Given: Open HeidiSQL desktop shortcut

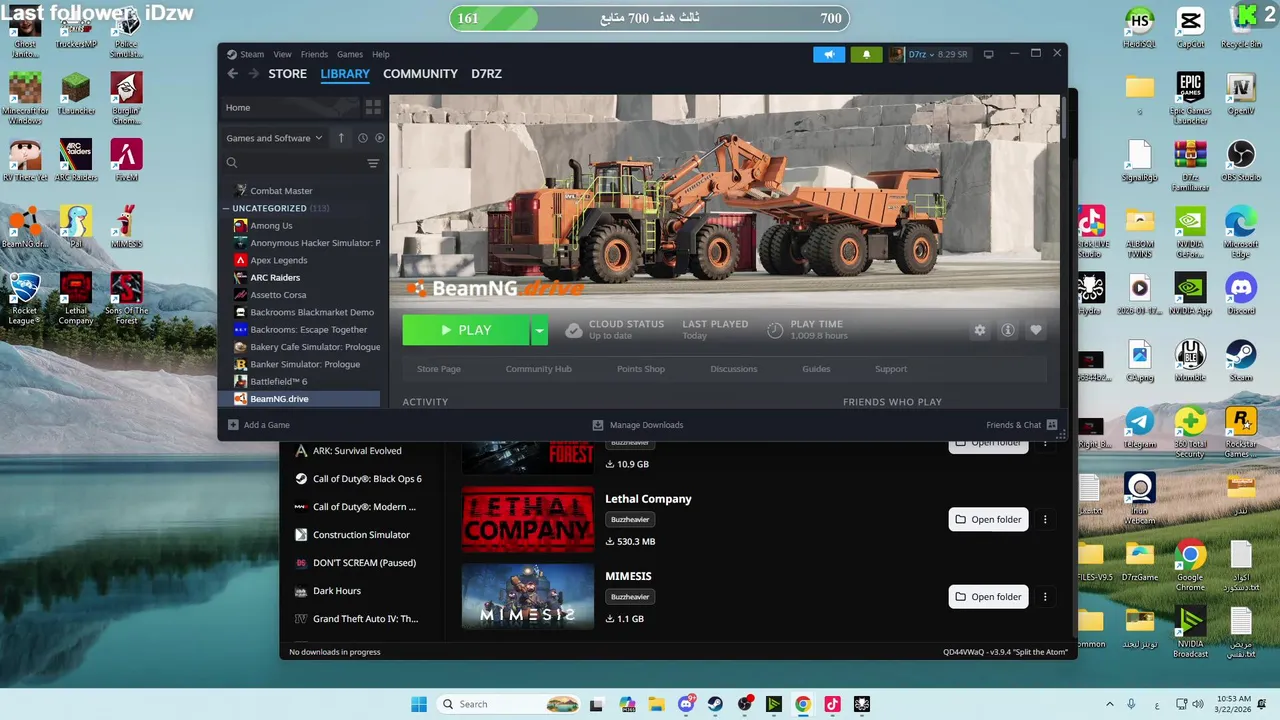Looking at the screenshot, I should point(1139,28).
